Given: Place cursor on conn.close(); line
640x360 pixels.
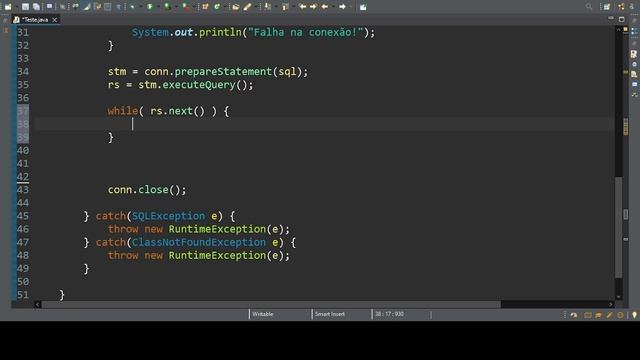Looking at the screenshot, I should [147, 190].
